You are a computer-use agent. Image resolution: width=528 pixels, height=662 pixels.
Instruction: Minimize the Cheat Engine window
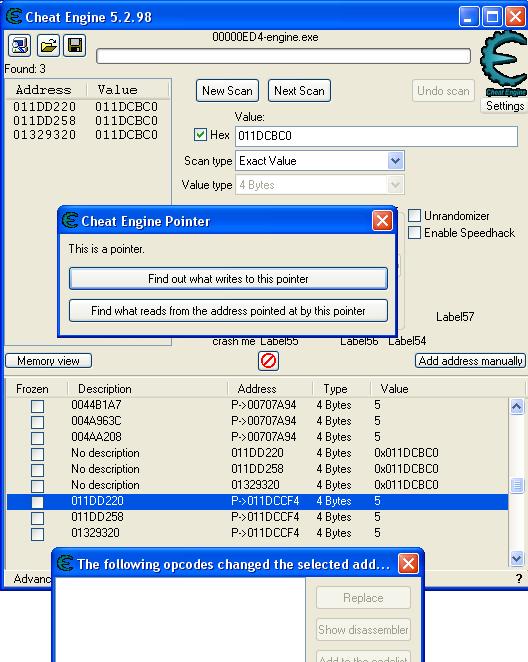[x=469, y=17]
